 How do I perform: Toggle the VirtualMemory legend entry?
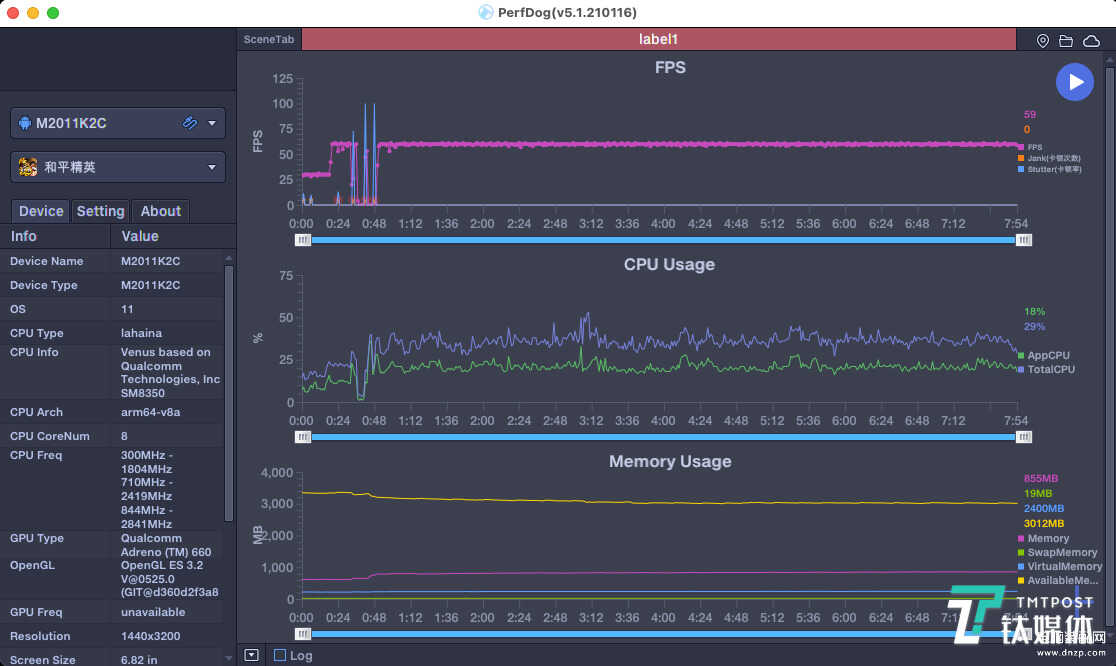click(x=1060, y=566)
